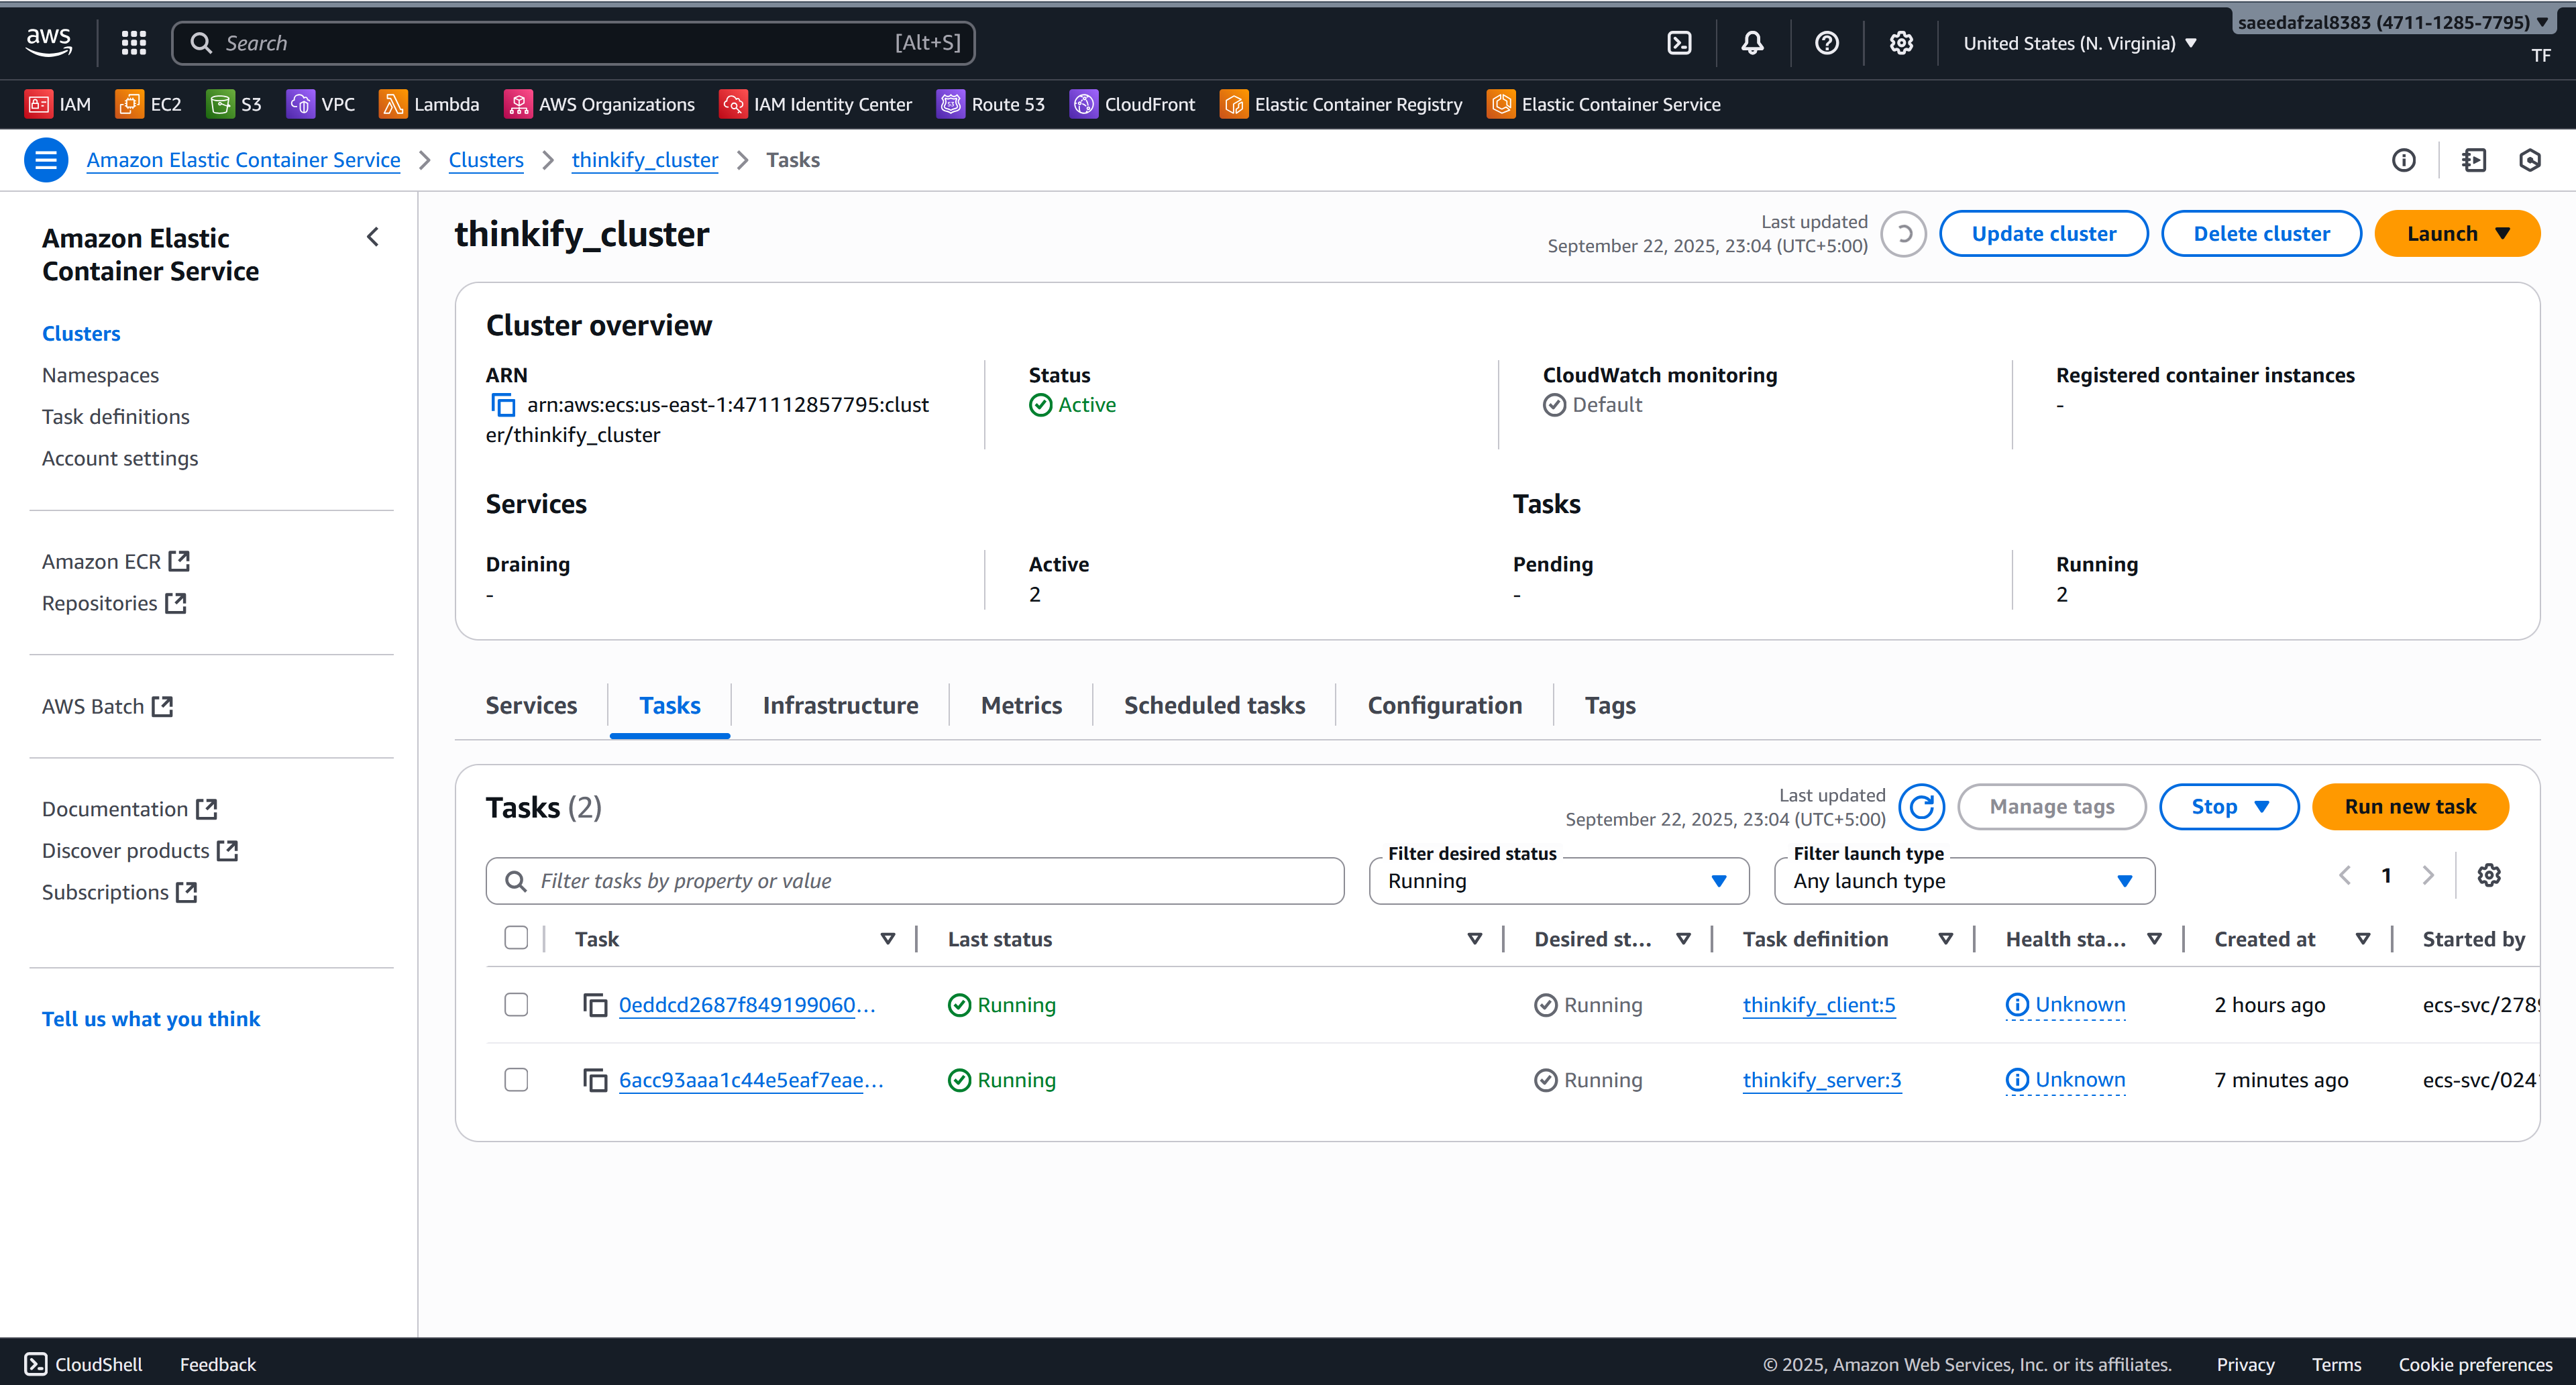The width and height of the screenshot is (2576, 1385).
Task: Open the thinkify_server:3 task definition link
Action: point(1821,1080)
